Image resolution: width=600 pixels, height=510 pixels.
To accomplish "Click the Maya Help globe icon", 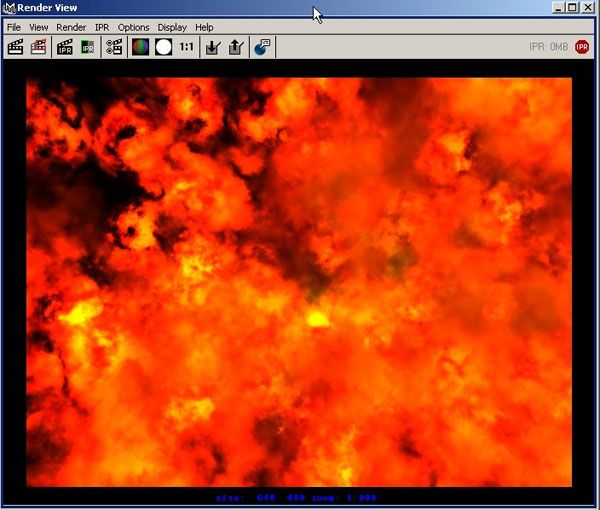I will coord(262,46).
